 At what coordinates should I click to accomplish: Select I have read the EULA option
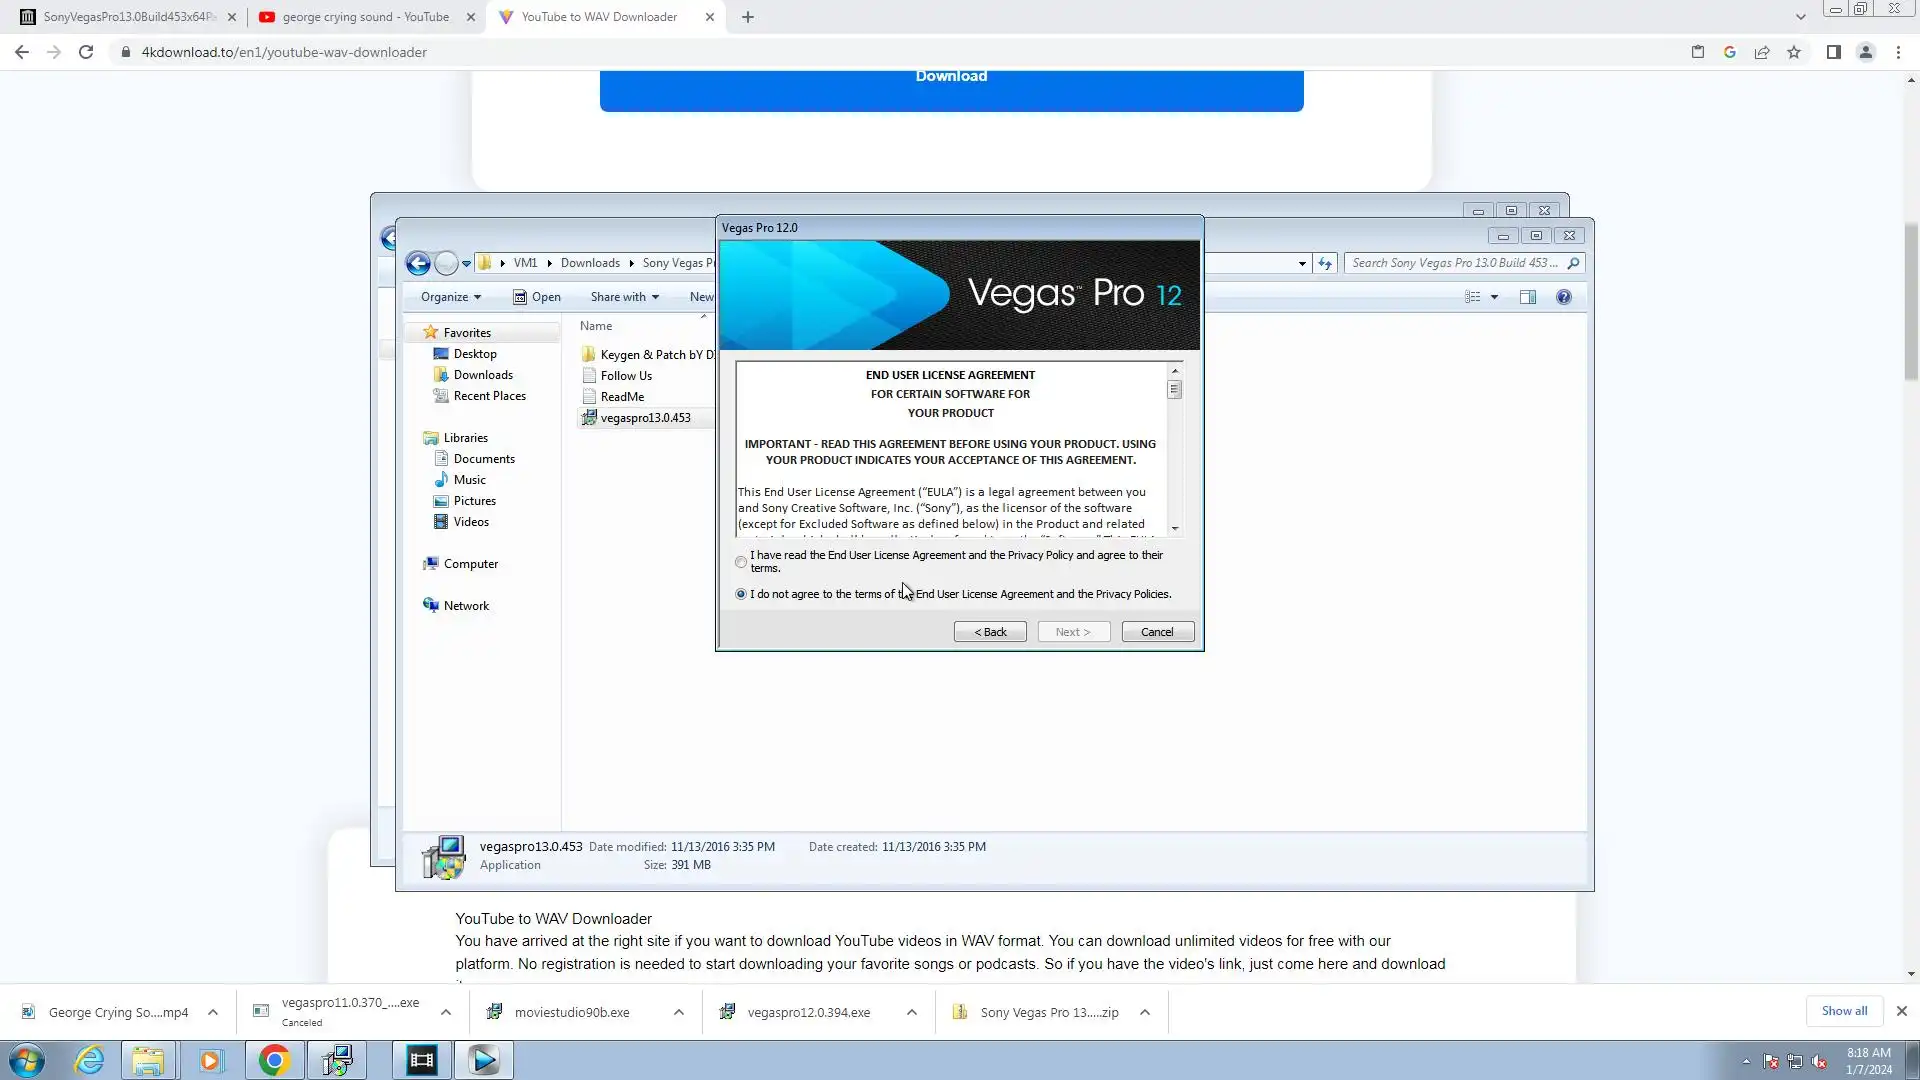741,562
